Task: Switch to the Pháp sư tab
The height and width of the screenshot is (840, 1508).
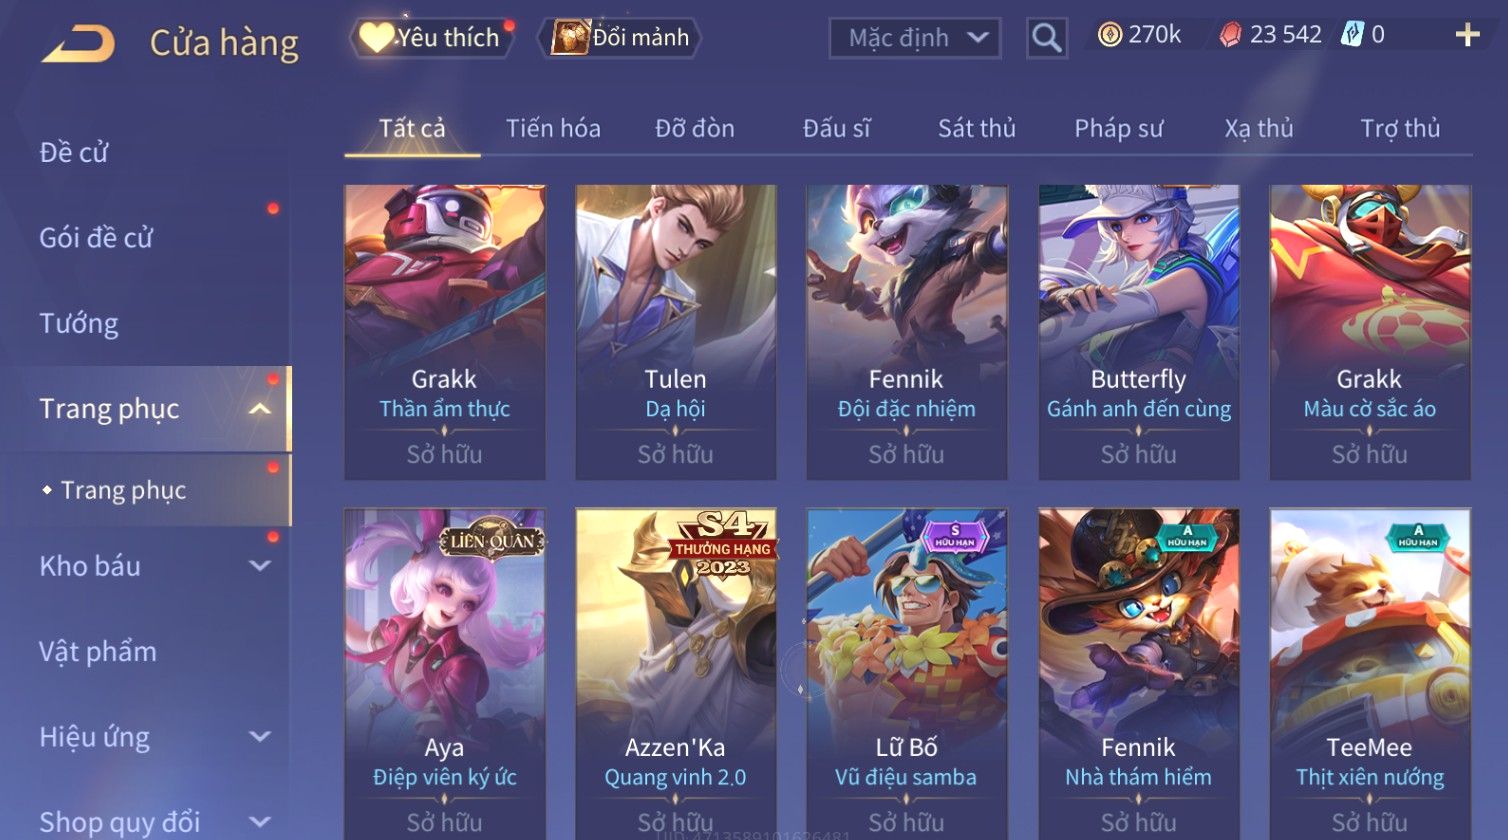Action: click(x=1118, y=128)
